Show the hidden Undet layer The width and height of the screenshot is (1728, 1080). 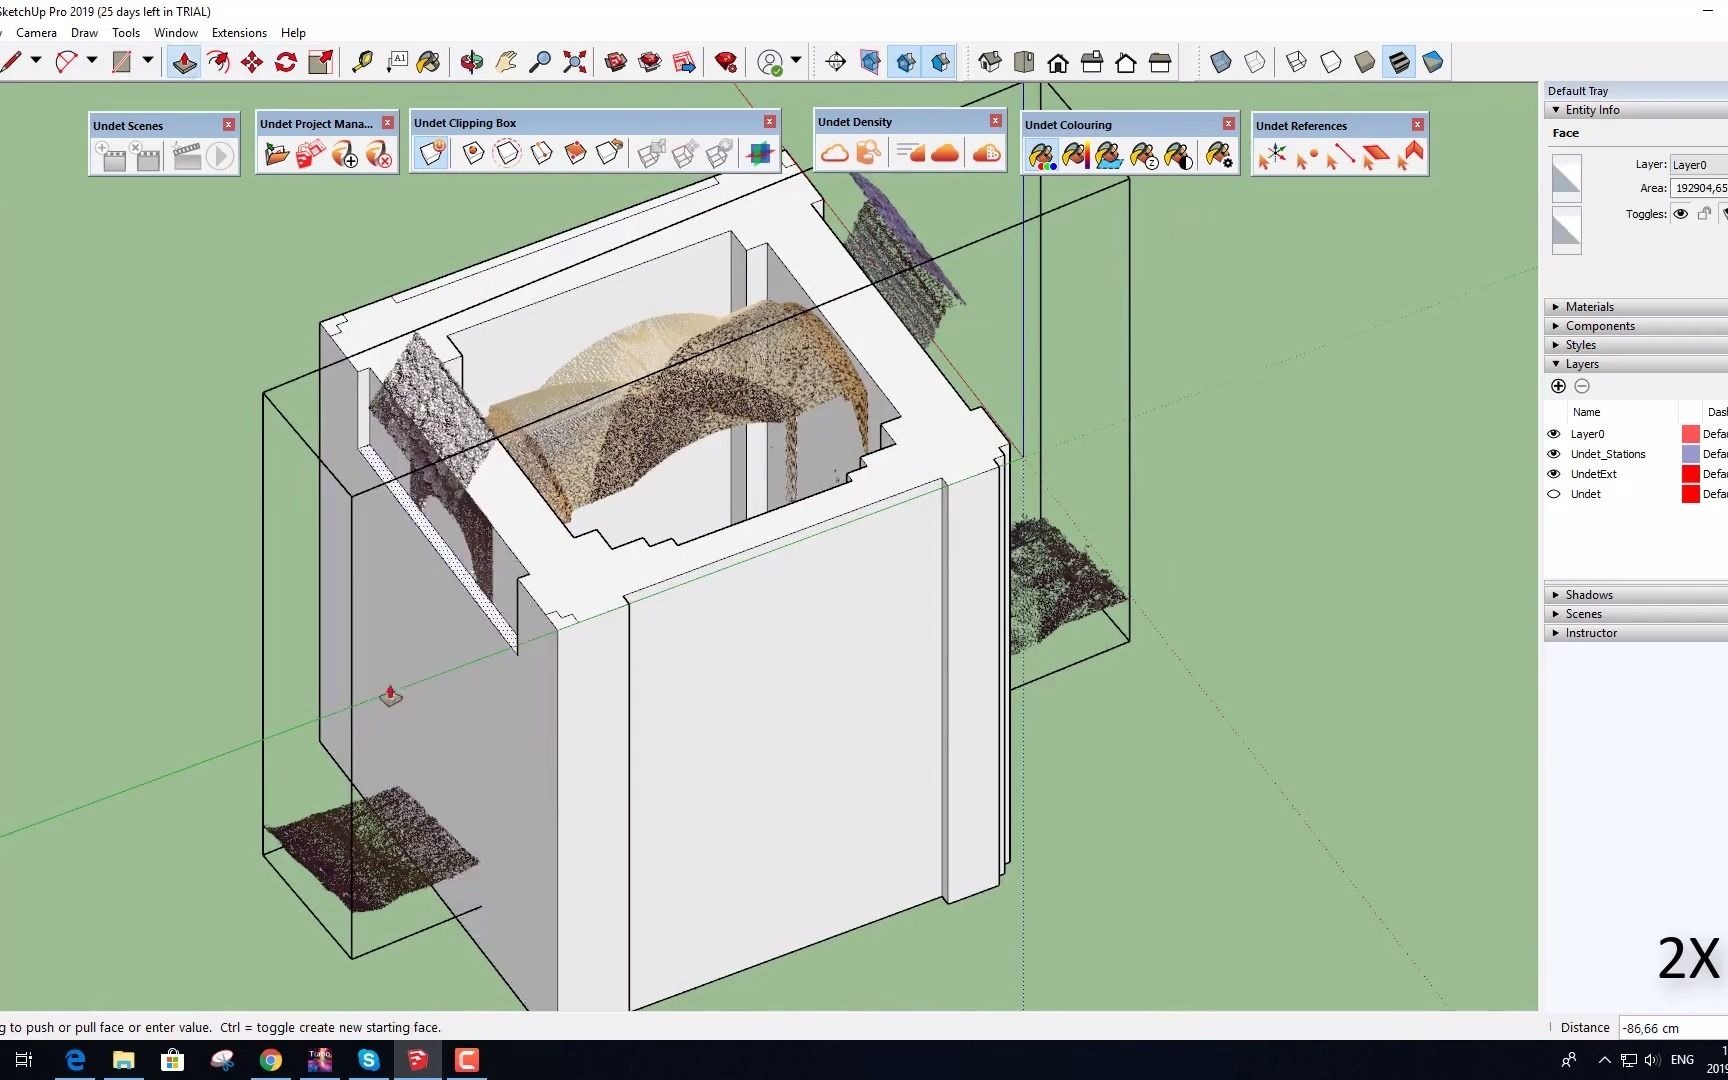coord(1554,494)
